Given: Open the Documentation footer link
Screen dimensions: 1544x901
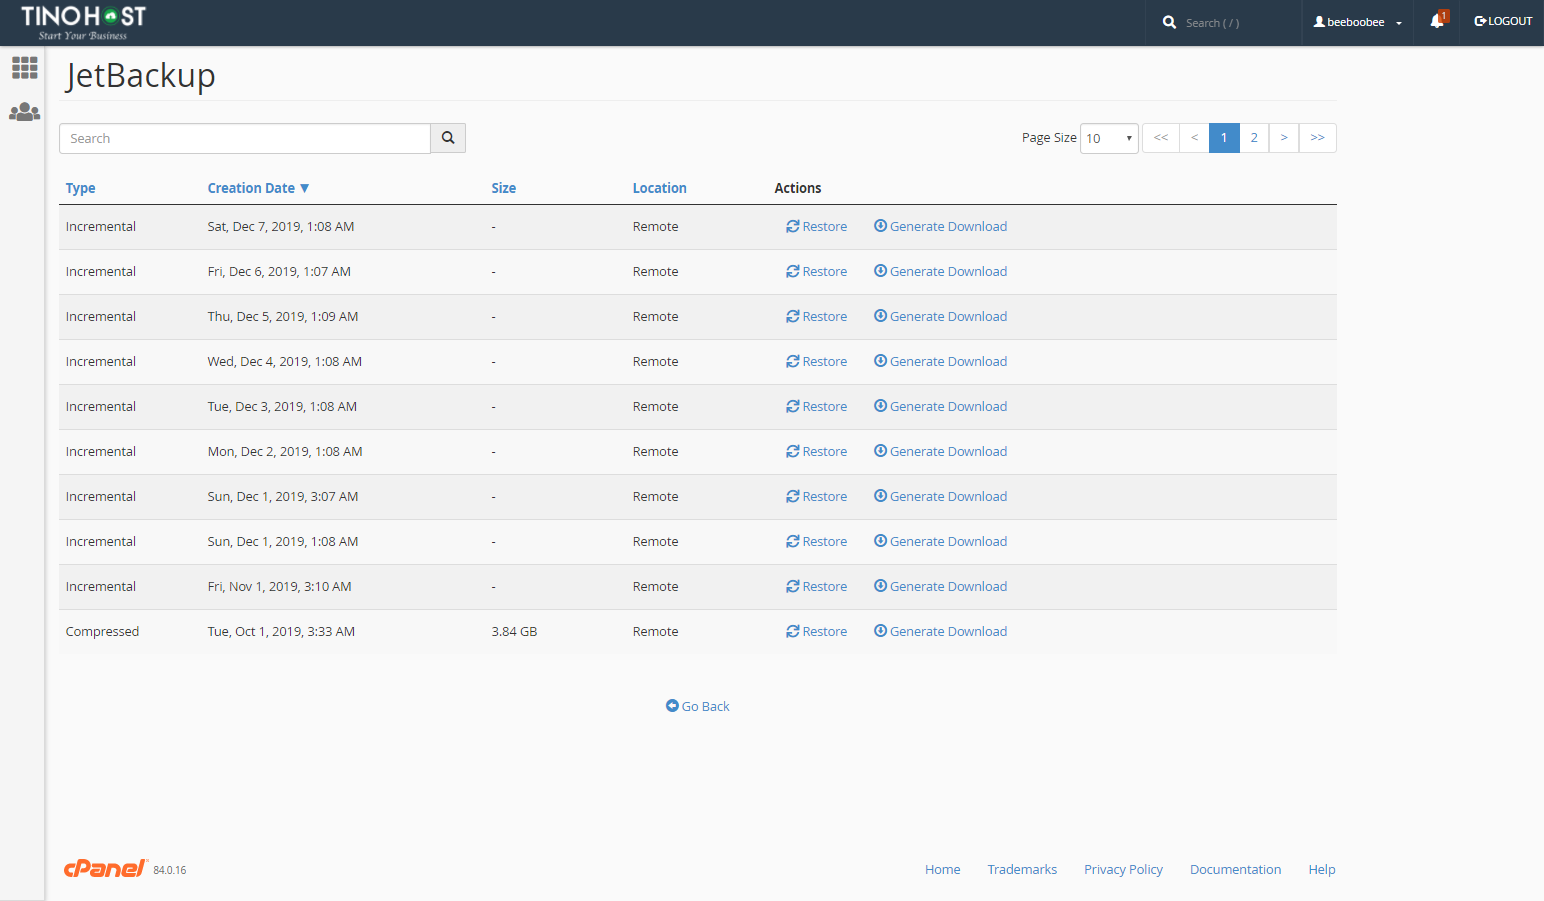Looking at the screenshot, I should 1235,869.
